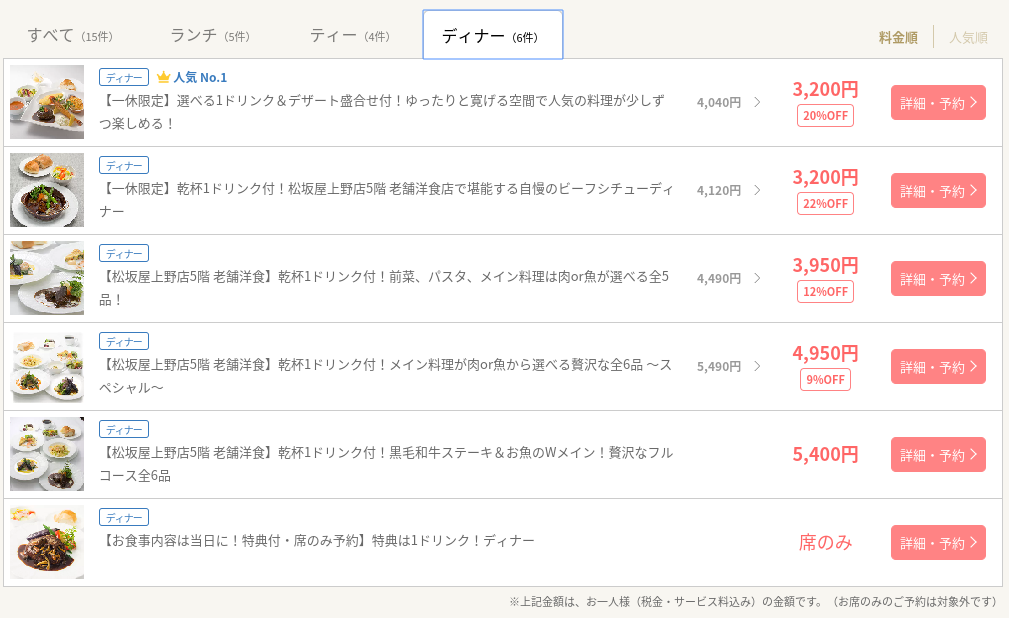Open thumbnail of the 全6品 スペシャル plan

tap(47, 366)
